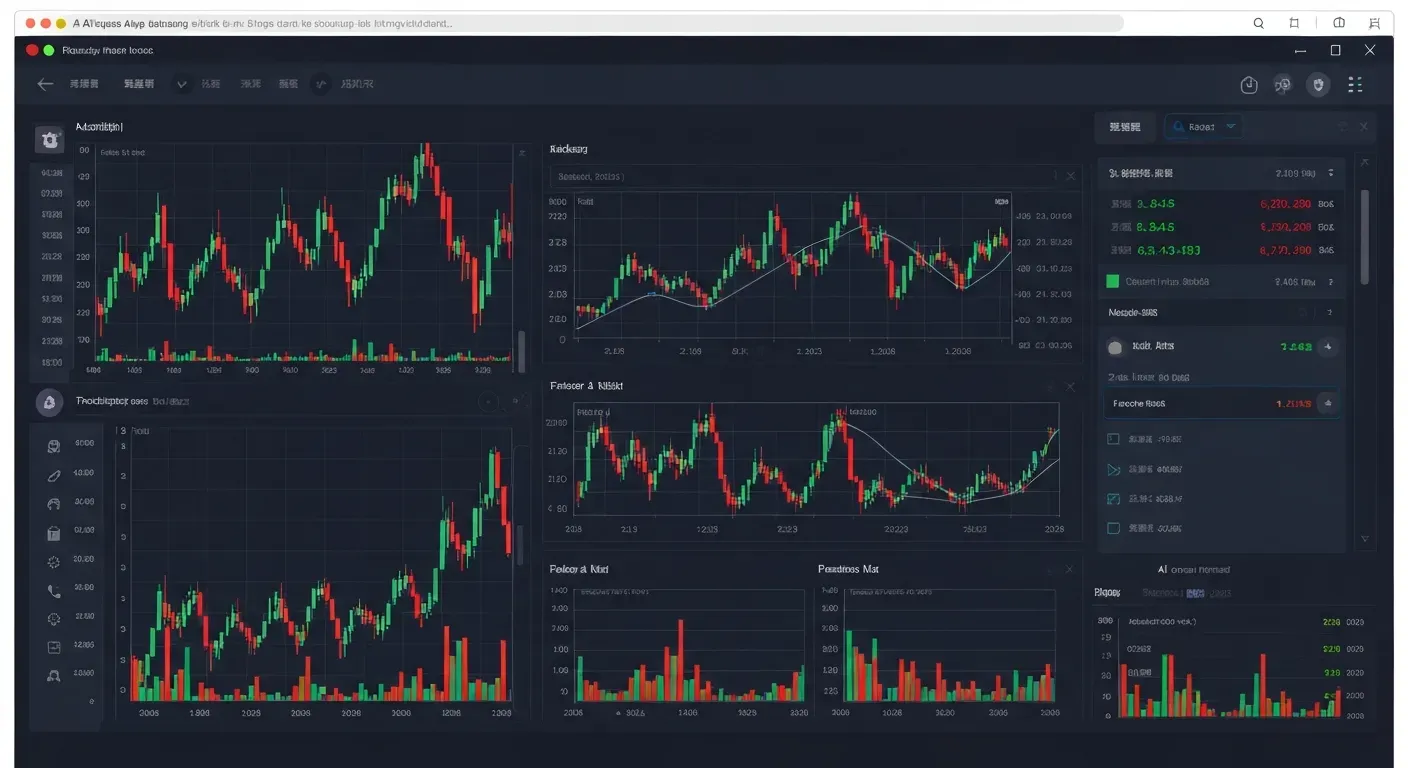Expand the chevron dropdown in the top toolbar
This screenshot has height=768, width=1408.
pos(182,85)
